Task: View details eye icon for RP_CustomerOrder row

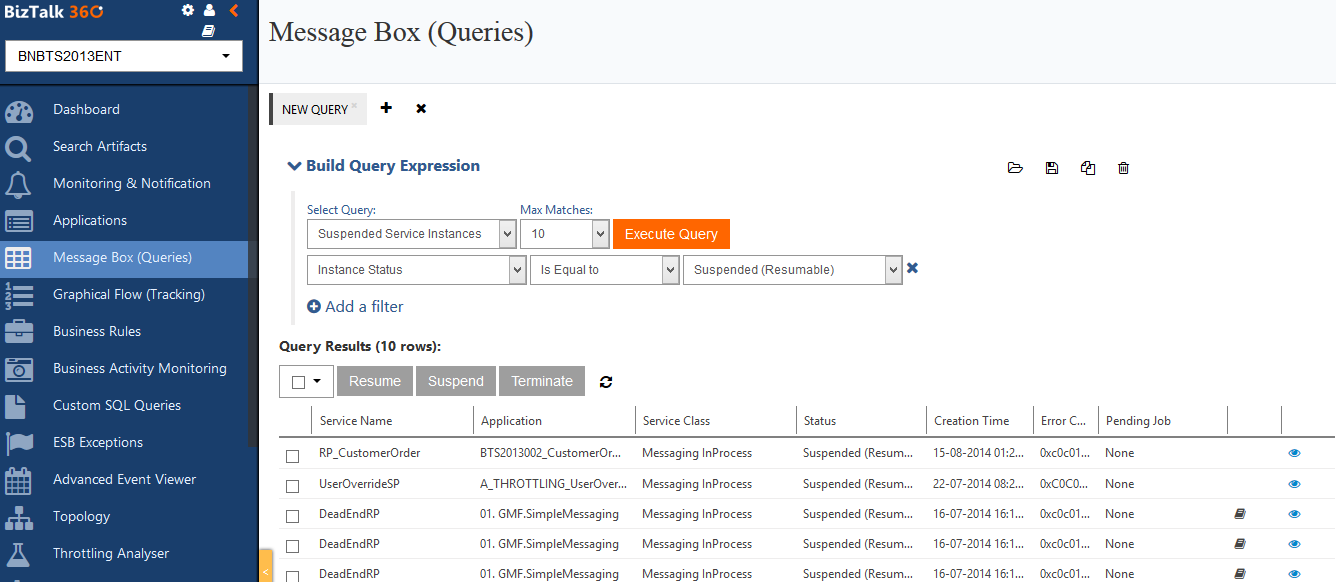Action: (1294, 453)
